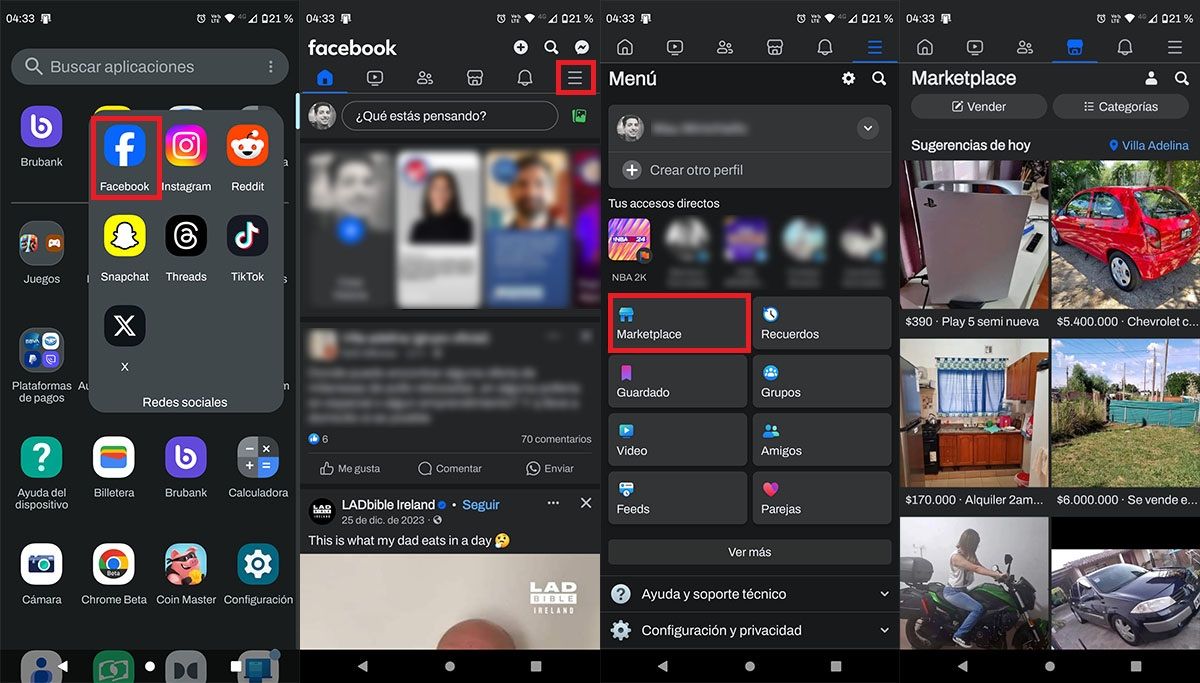This screenshot has width=1200, height=683.
Task: Tap the search apps field
Action: (x=150, y=66)
